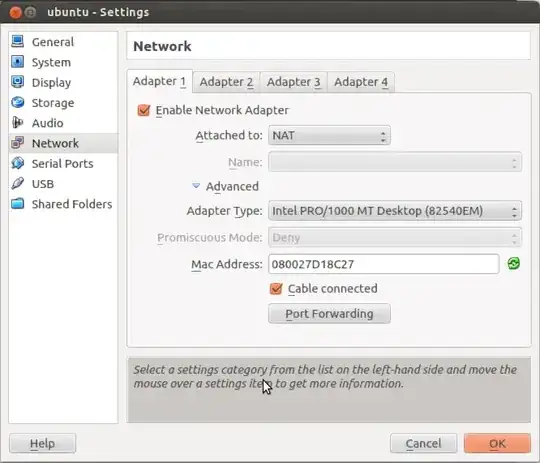Click the Port Forwarding button

(329, 313)
